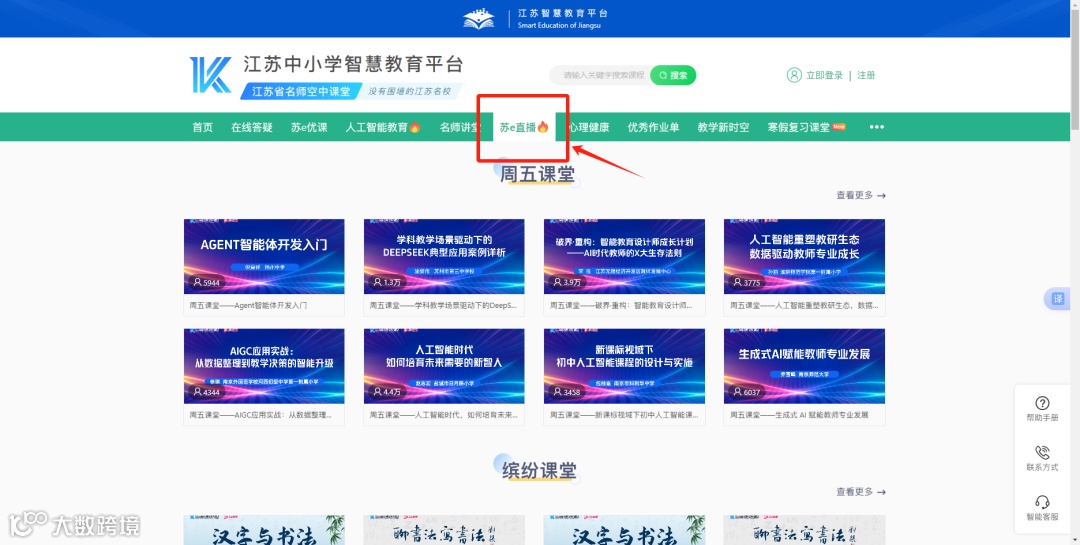This screenshot has height=545, width=1080.
Task: Select the 苏e直播 nav tab
Action: coord(524,127)
